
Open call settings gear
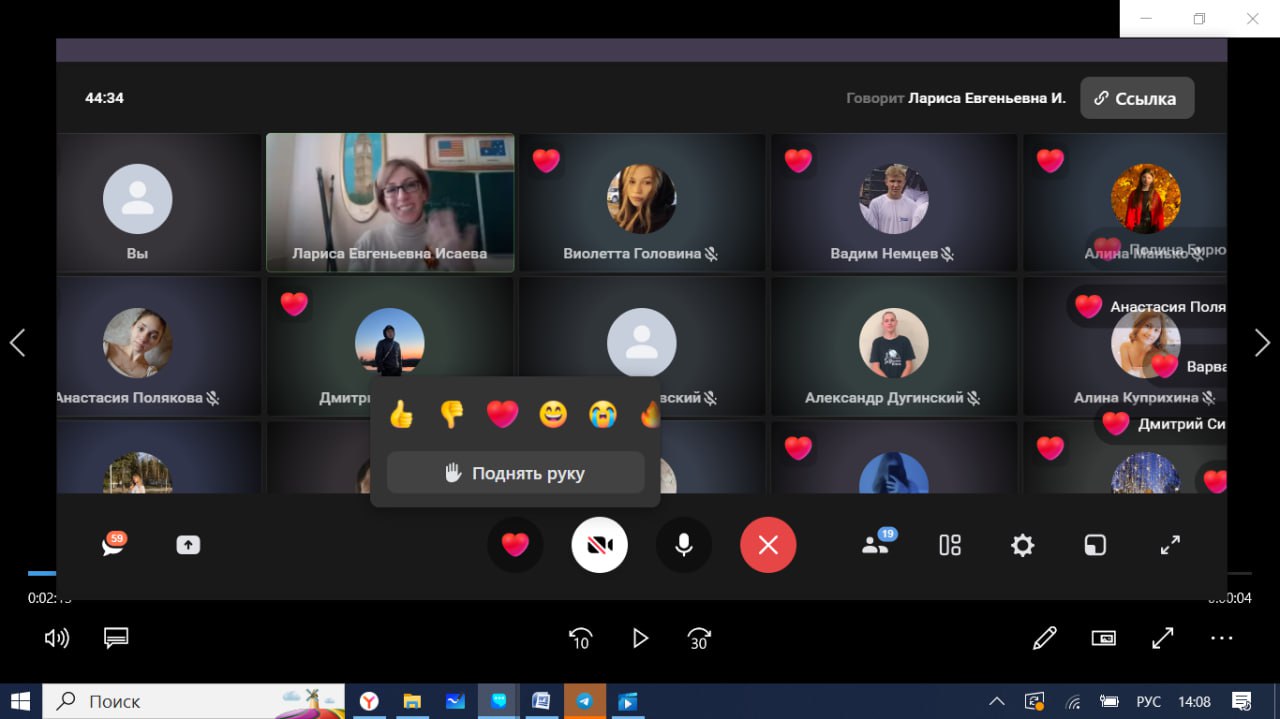click(x=1022, y=545)
